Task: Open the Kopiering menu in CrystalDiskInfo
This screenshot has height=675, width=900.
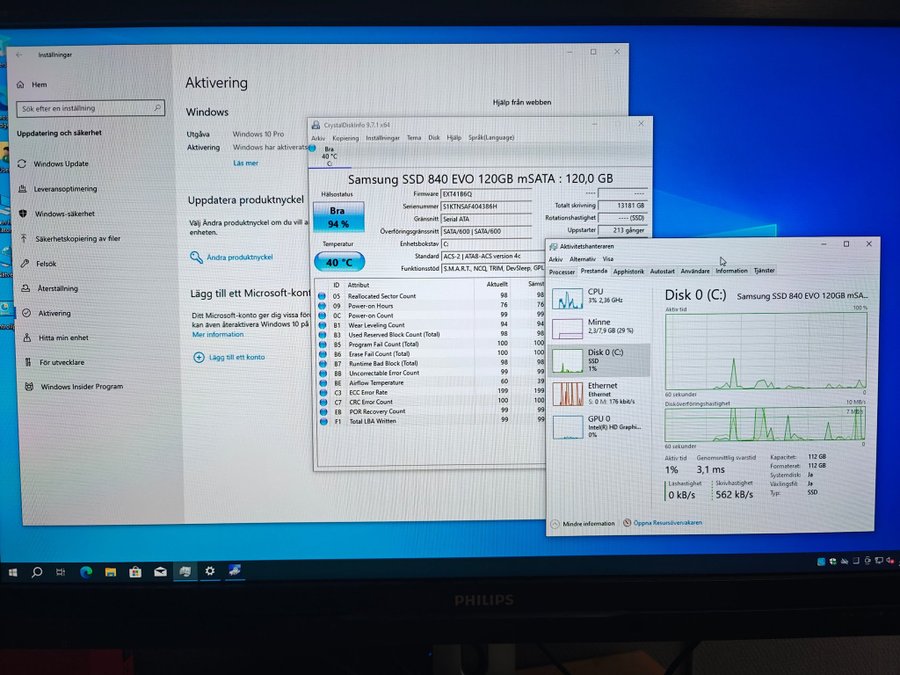Action: coord(346,138)
